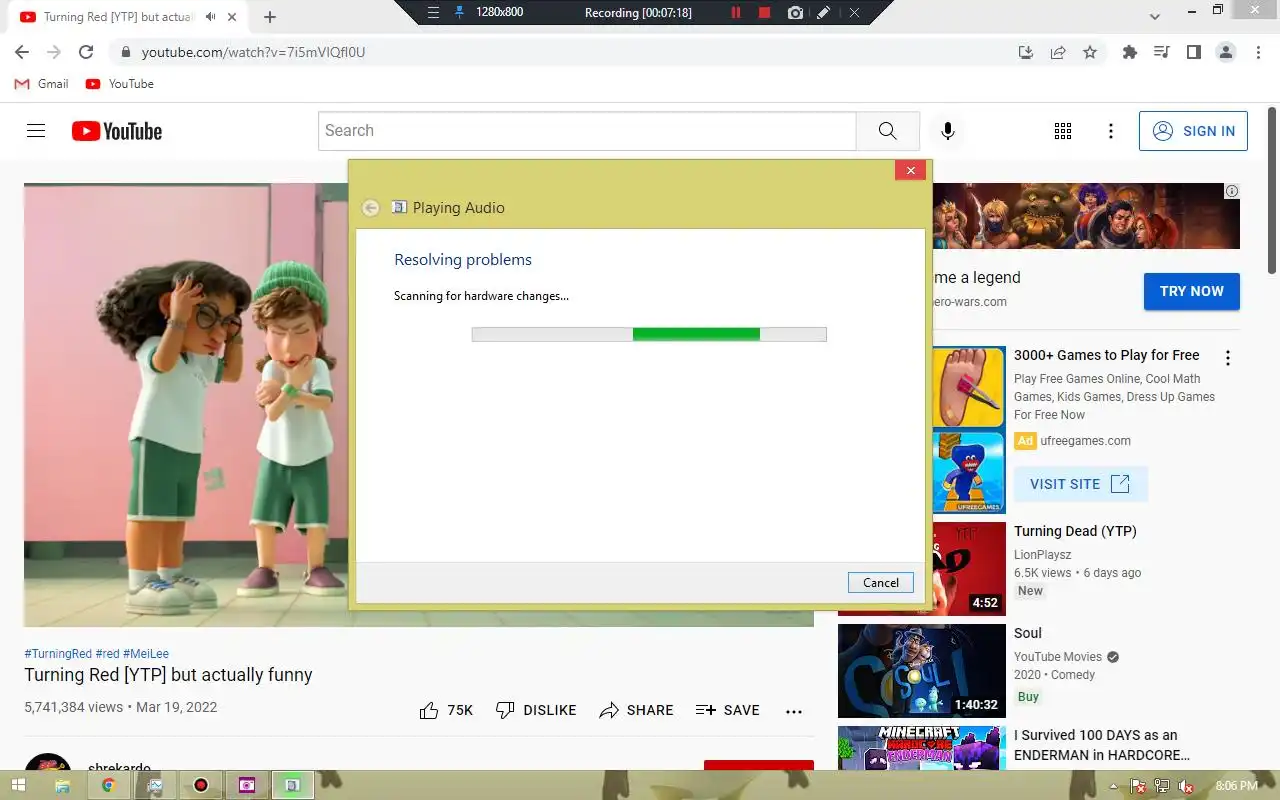Open Chrome from the taskbar
The height and width of the screenshot is (800, 1280).
(x=108, y=785)
